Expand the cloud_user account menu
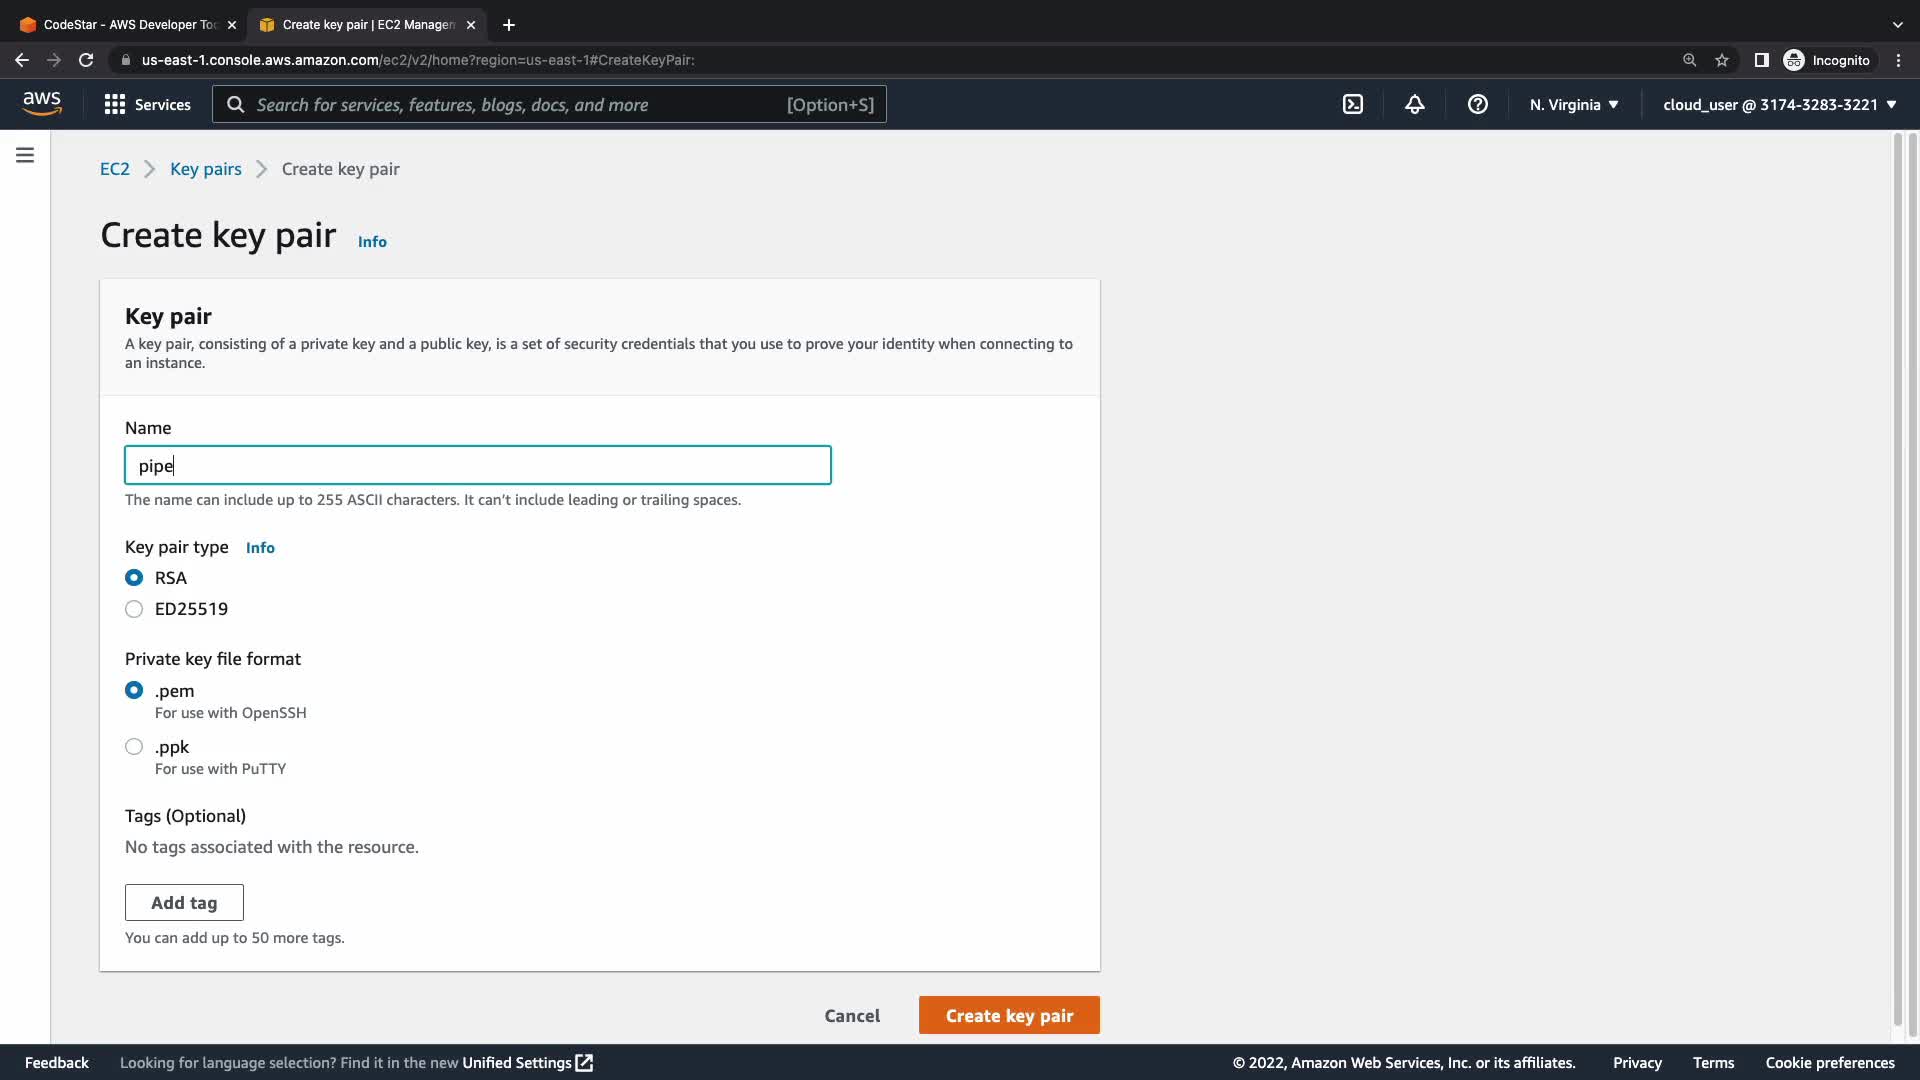Screen dimensions: 1920x1080 1779,104
